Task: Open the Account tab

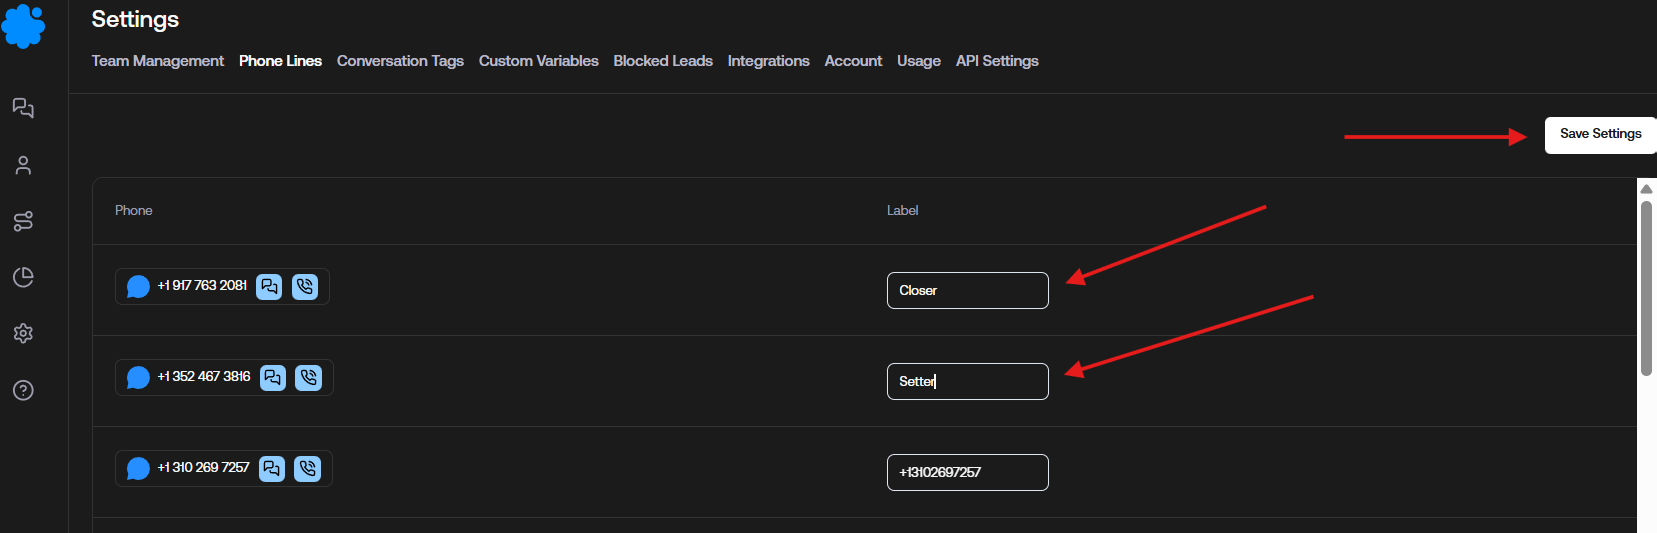Action: (853, 61)
